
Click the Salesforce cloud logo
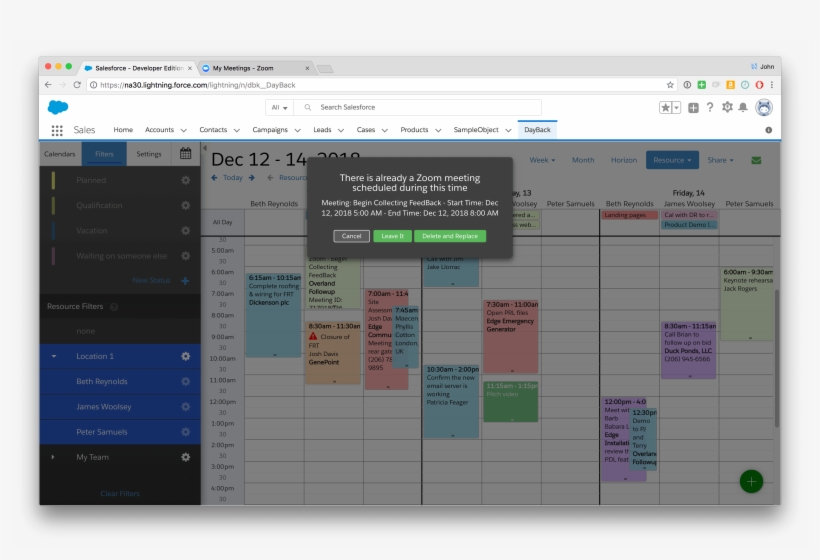pyautogui.click(x=58, y=107)
